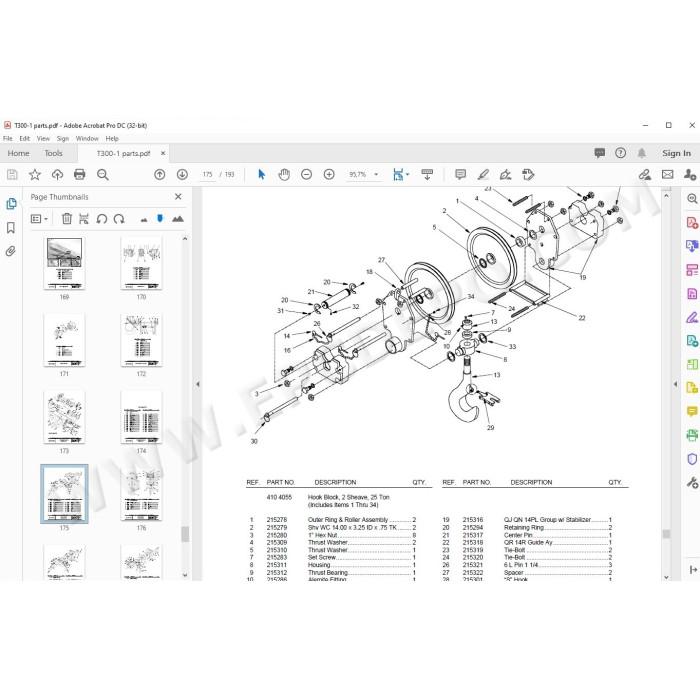
Task: Open the Help menu
Action: [112, 139]
